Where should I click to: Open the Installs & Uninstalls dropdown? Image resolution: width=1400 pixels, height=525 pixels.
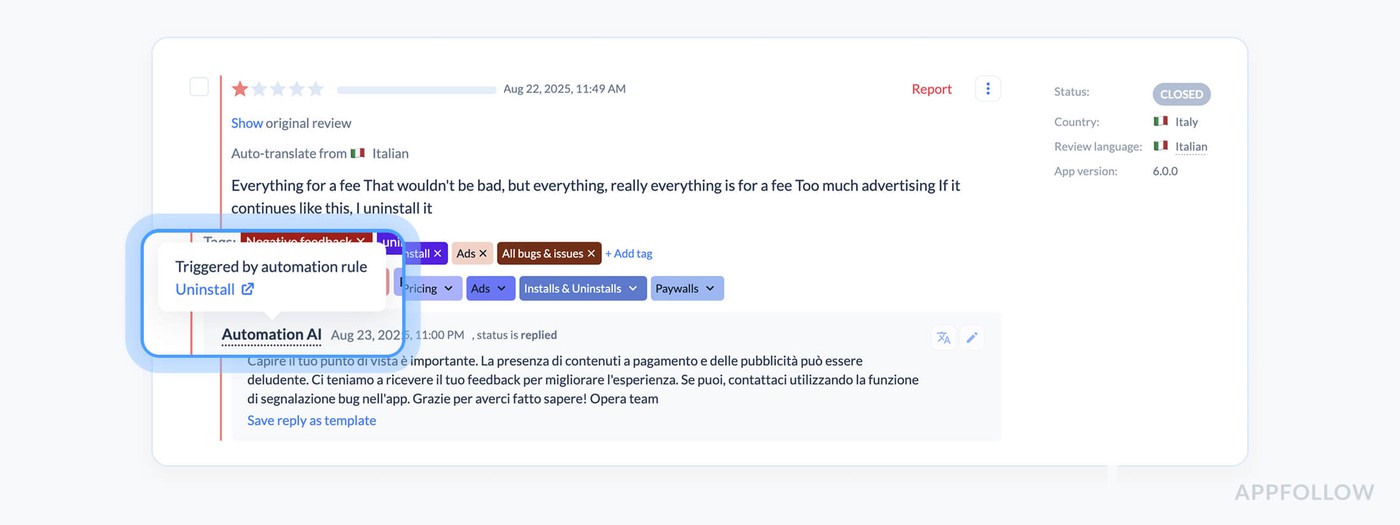(631, 289)
